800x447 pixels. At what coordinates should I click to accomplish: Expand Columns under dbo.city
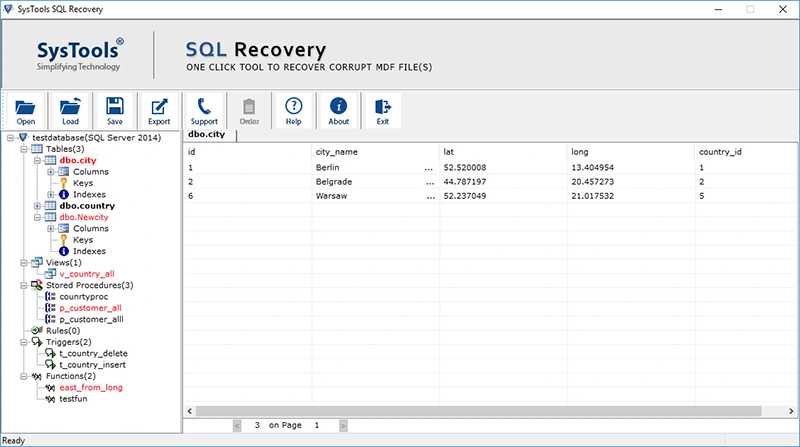pos(51,171)
